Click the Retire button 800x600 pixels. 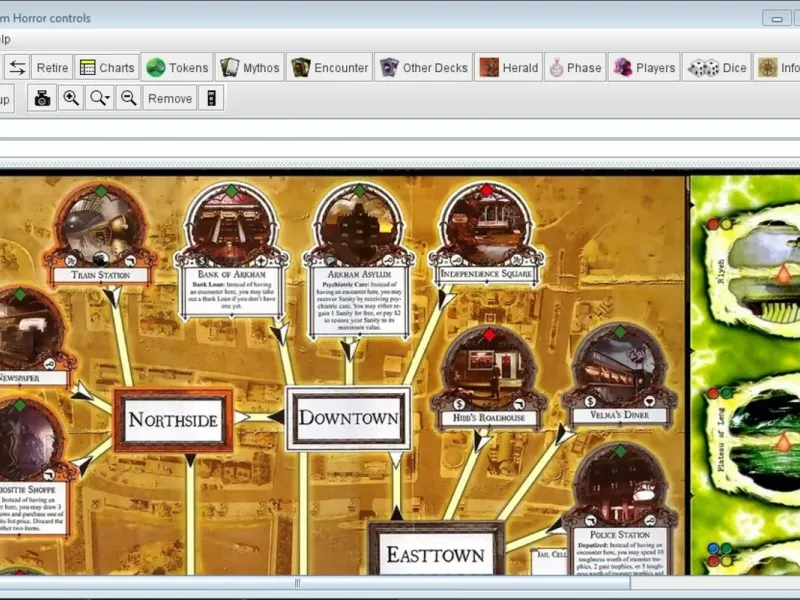point(52,67)
